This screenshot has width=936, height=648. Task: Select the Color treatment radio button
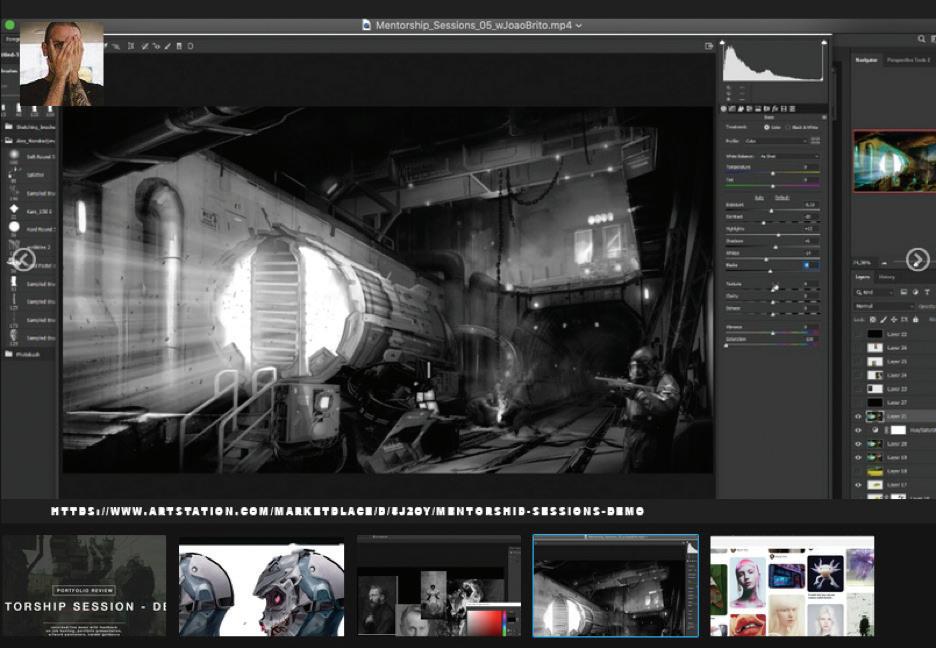click(x=766, y=127)
